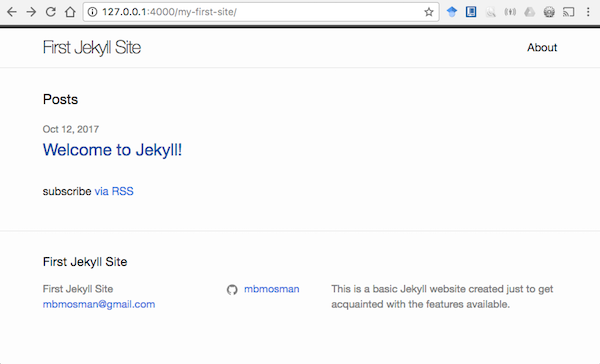The width and height of the screenshot is (600, 364).
Task: Open the browser home page
Action: coord(70,12)
